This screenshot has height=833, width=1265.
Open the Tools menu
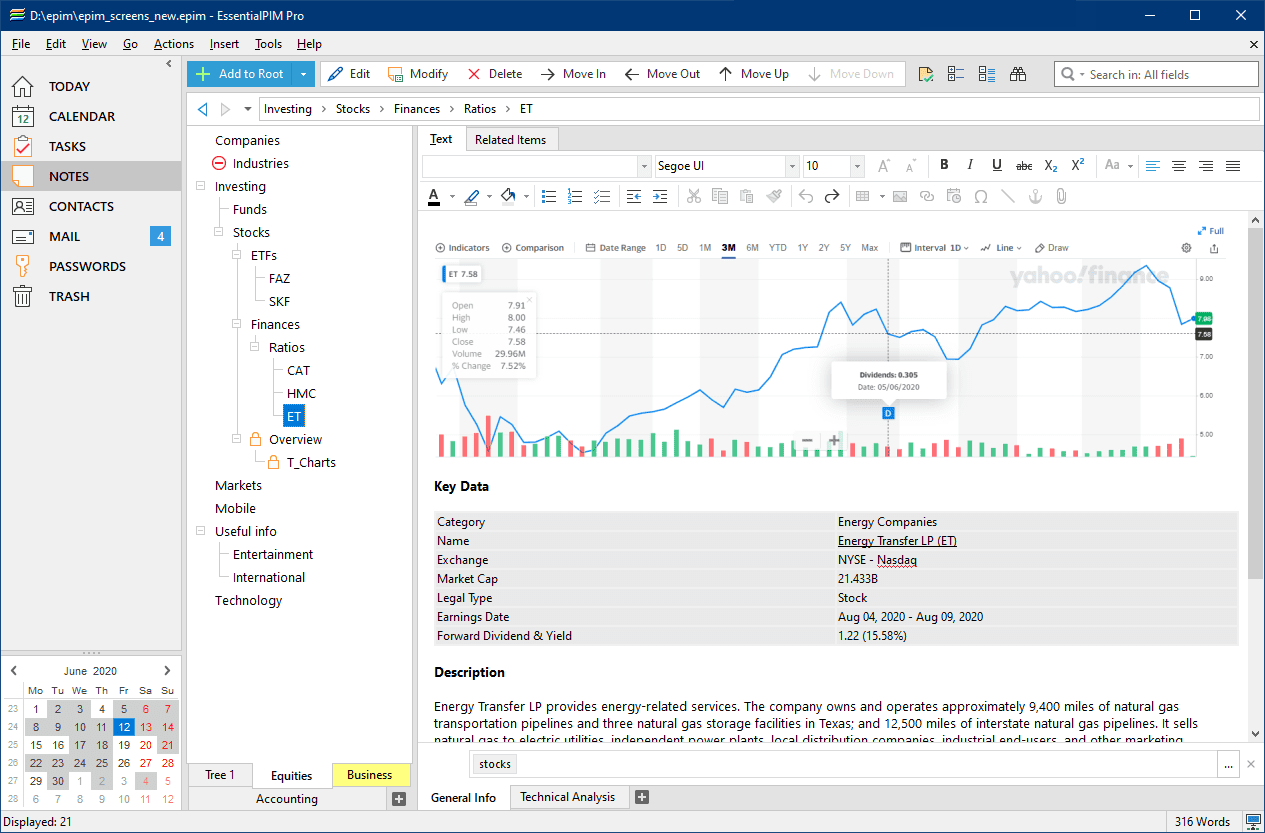(x=268, y=44)
